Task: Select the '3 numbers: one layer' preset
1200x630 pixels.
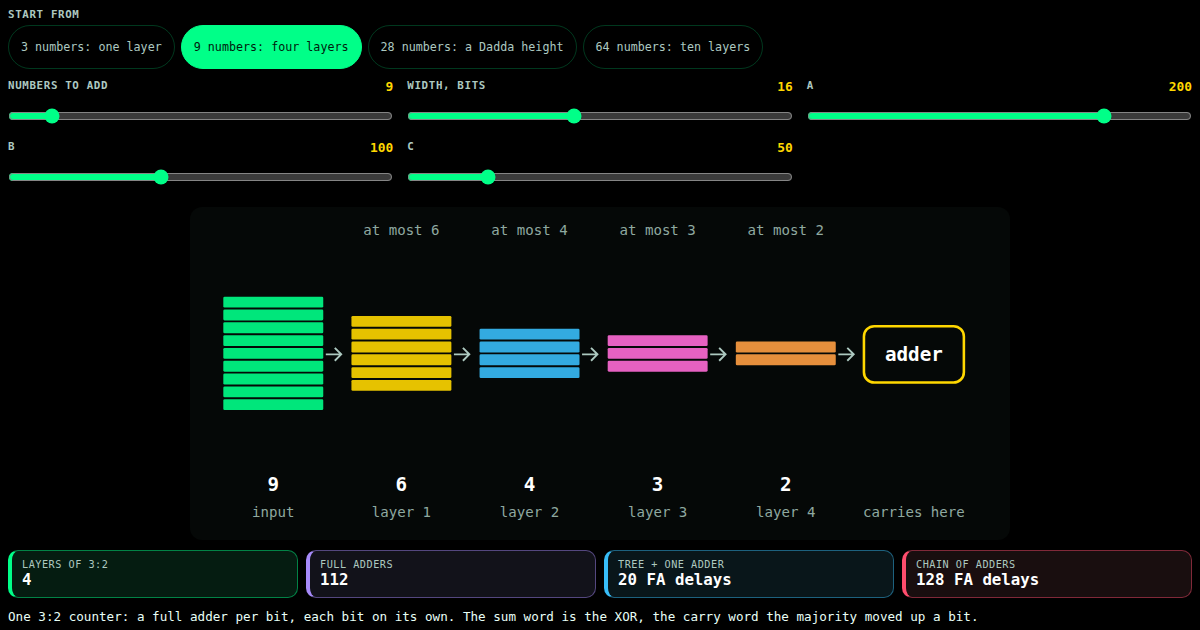Action: 91,47
